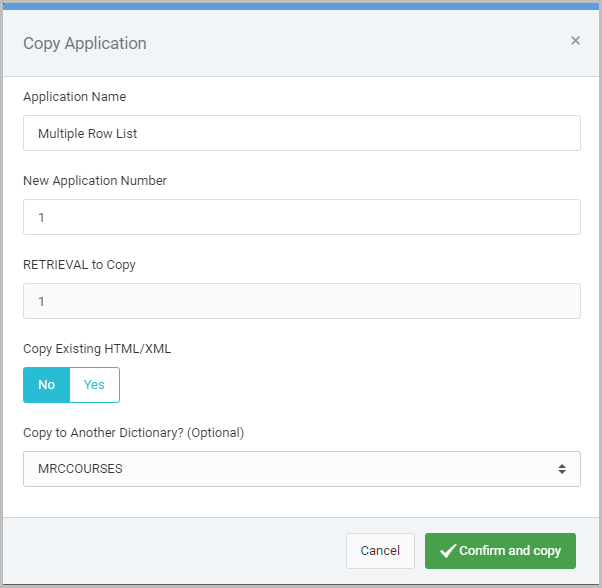Click the New Application Number label

pos(95,181)
